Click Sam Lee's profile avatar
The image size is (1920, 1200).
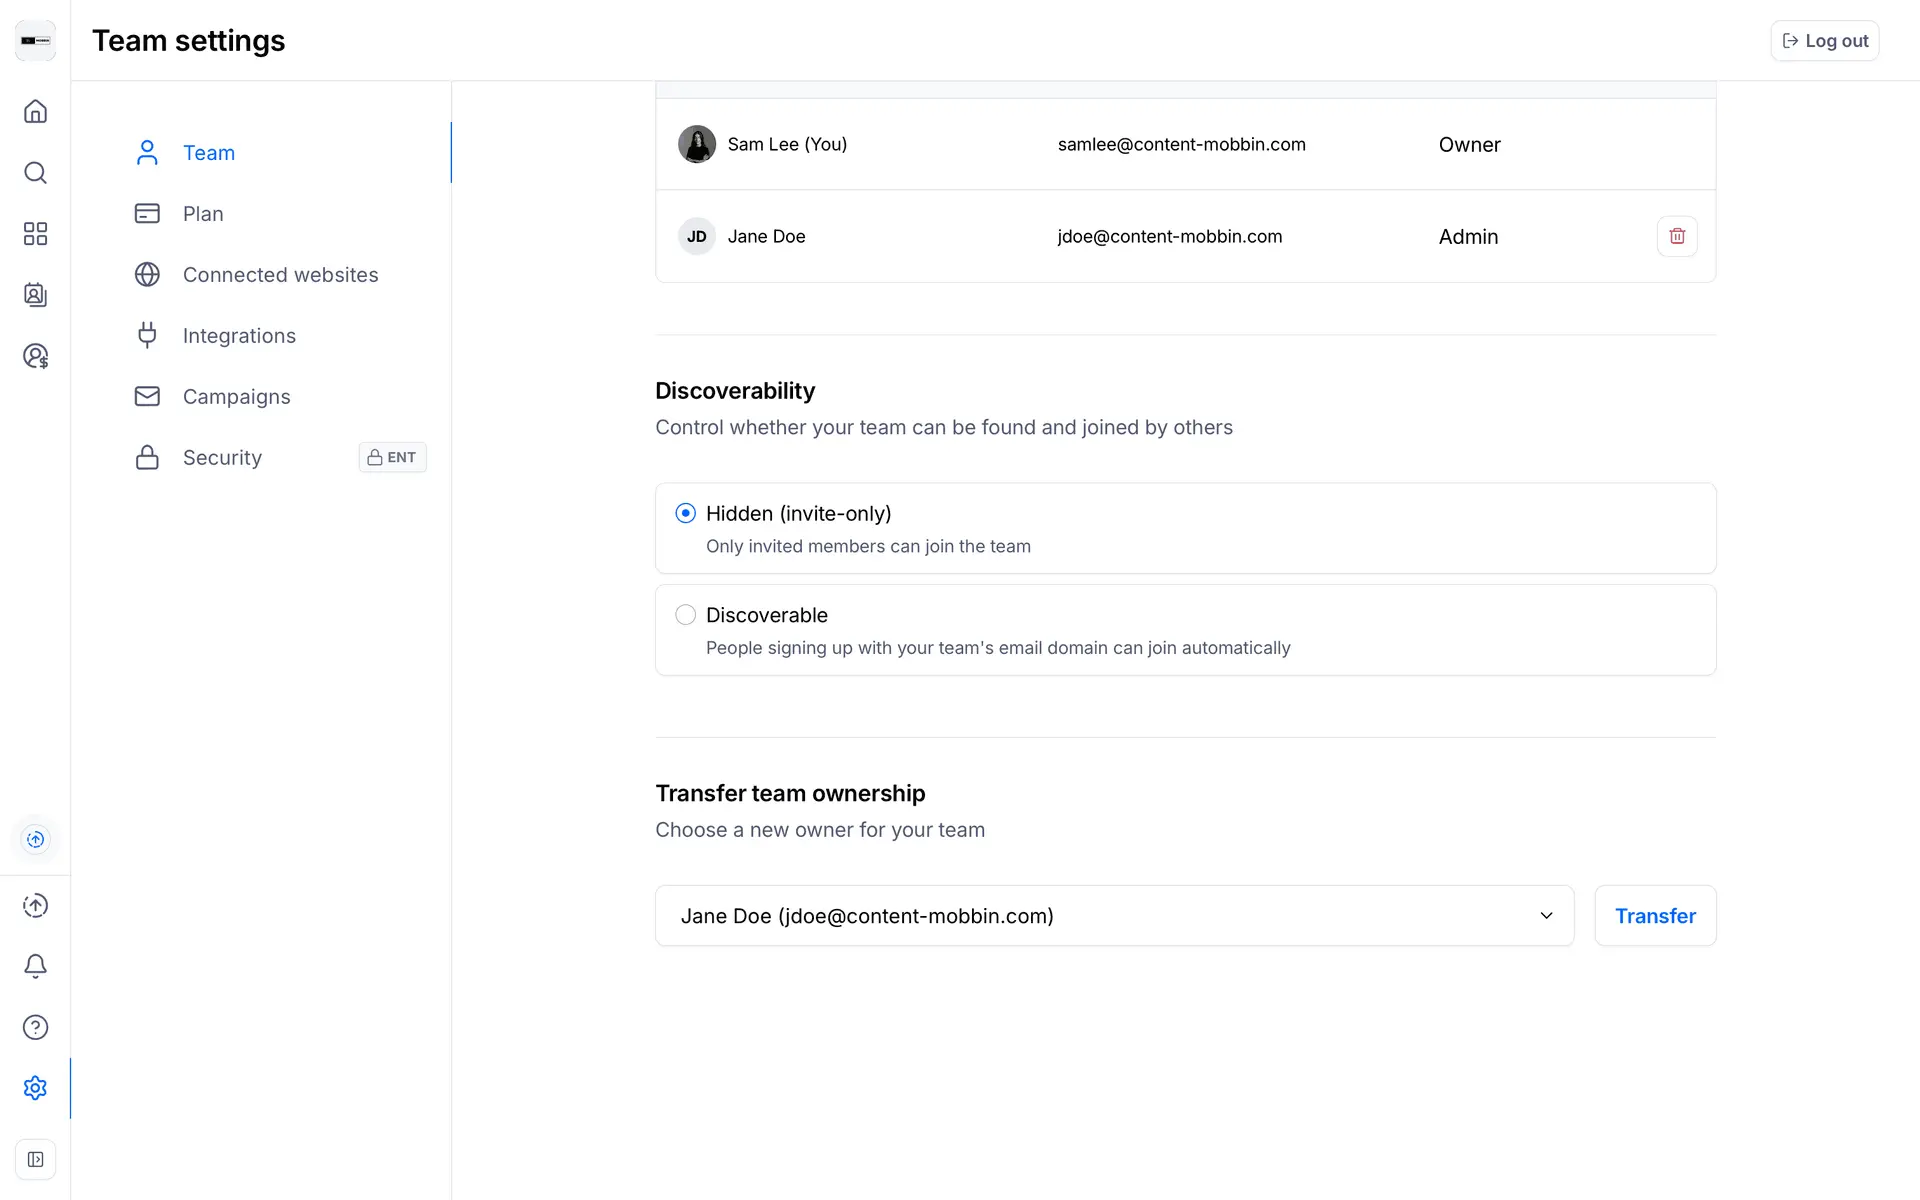[x=697, y=144]
